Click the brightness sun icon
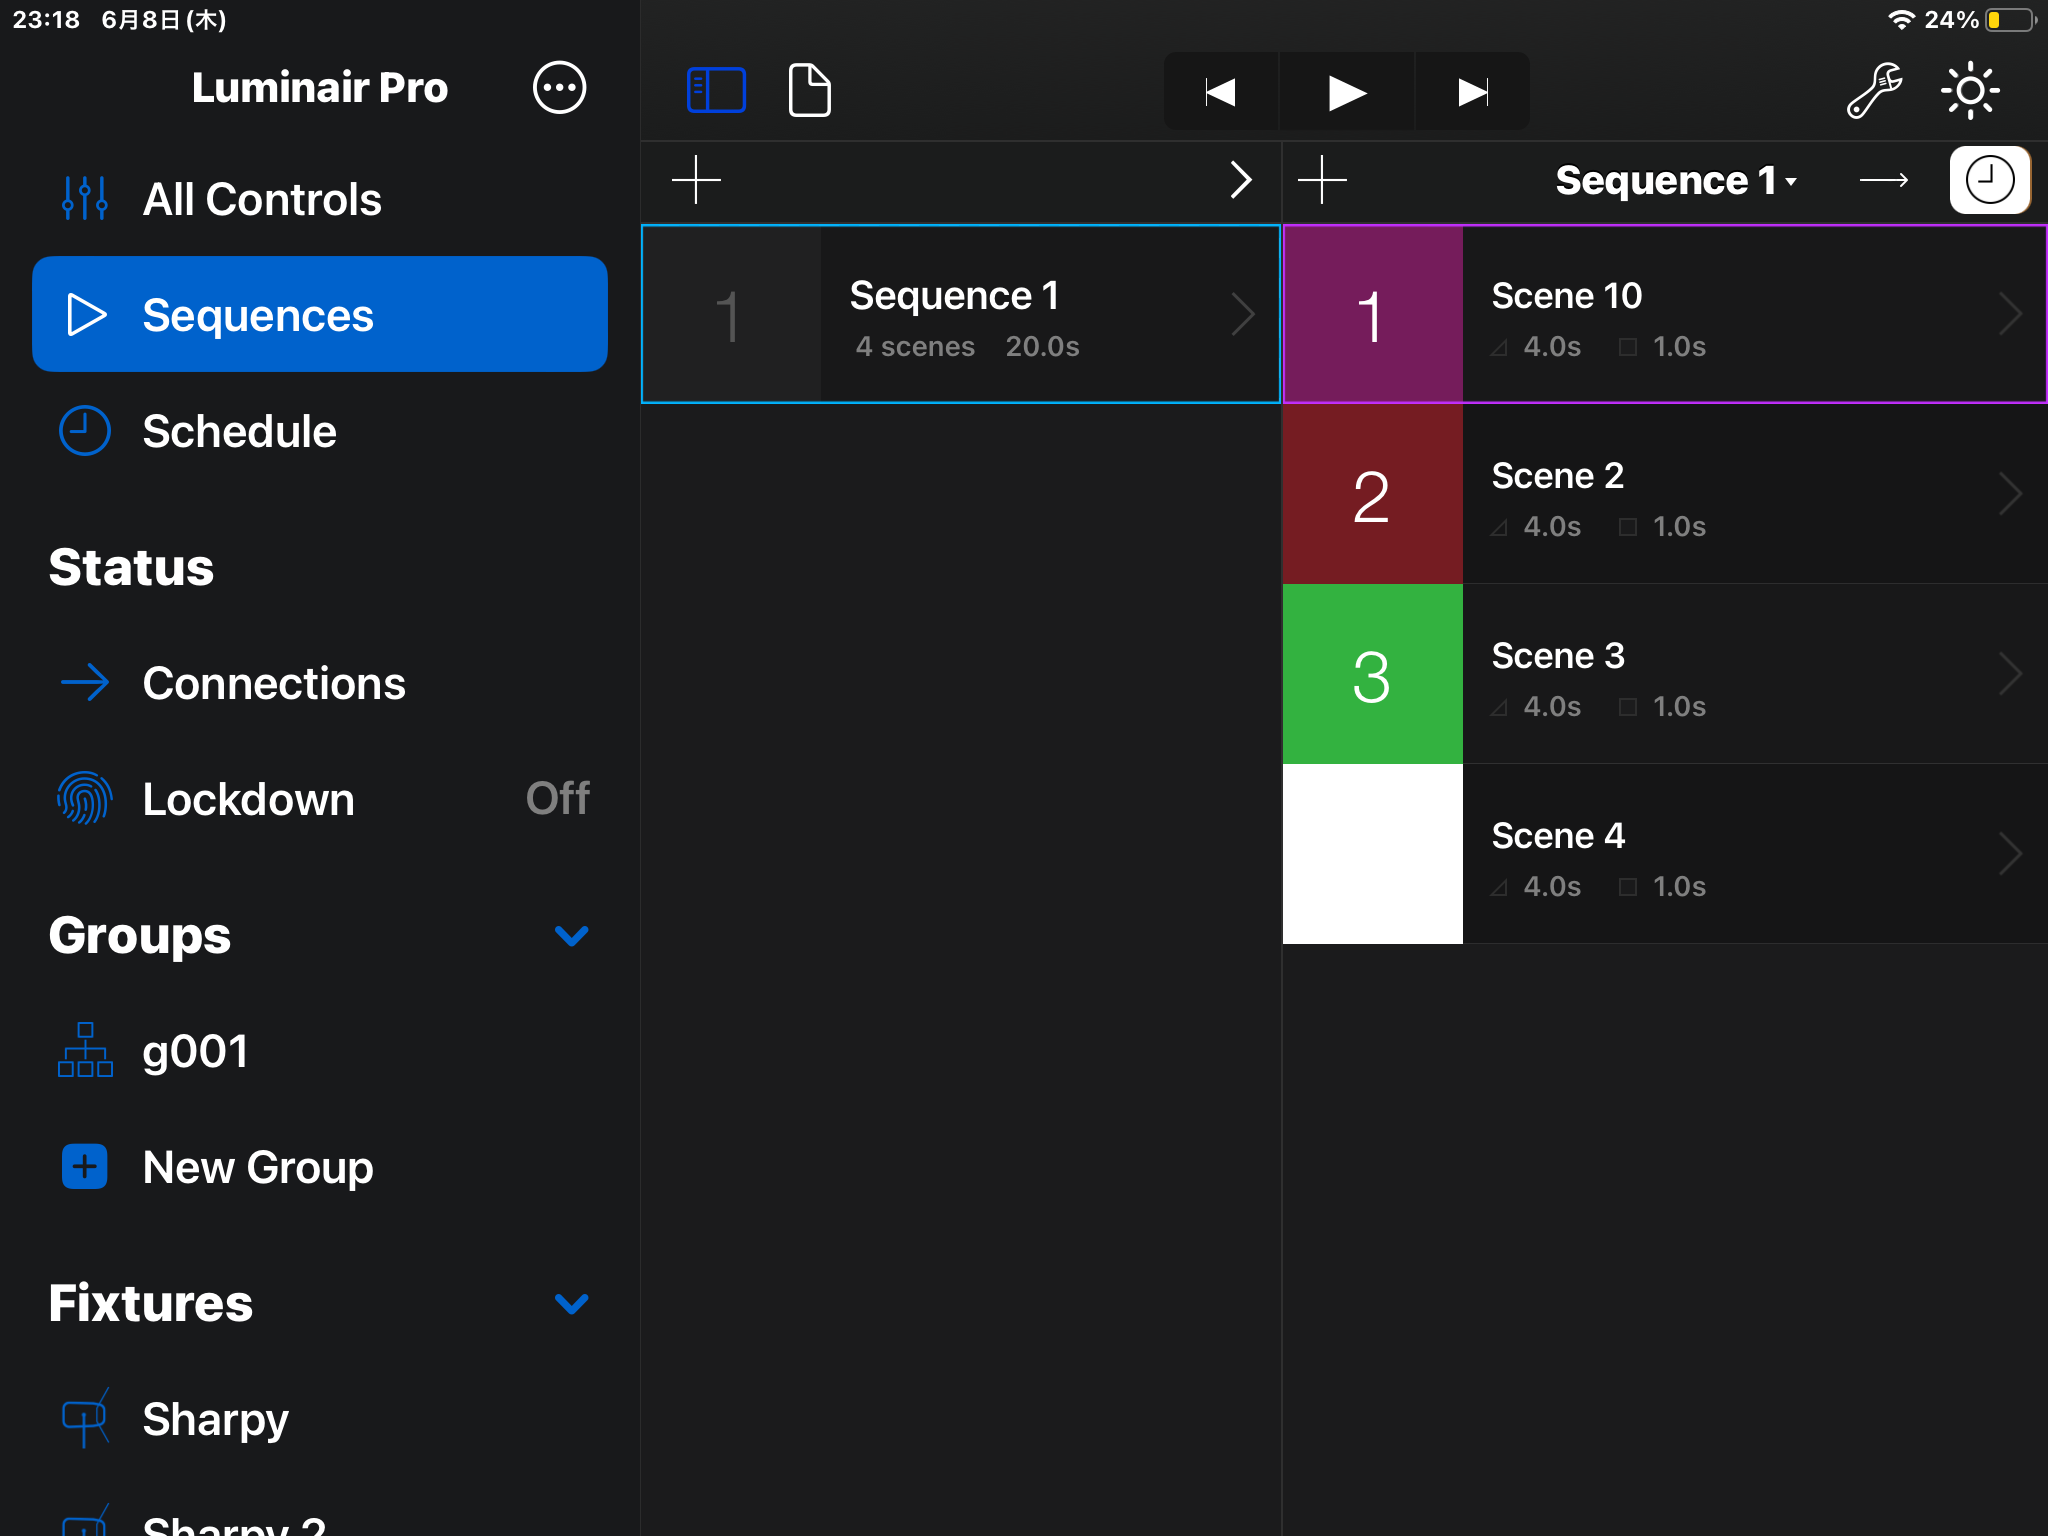 (1969, 91)
